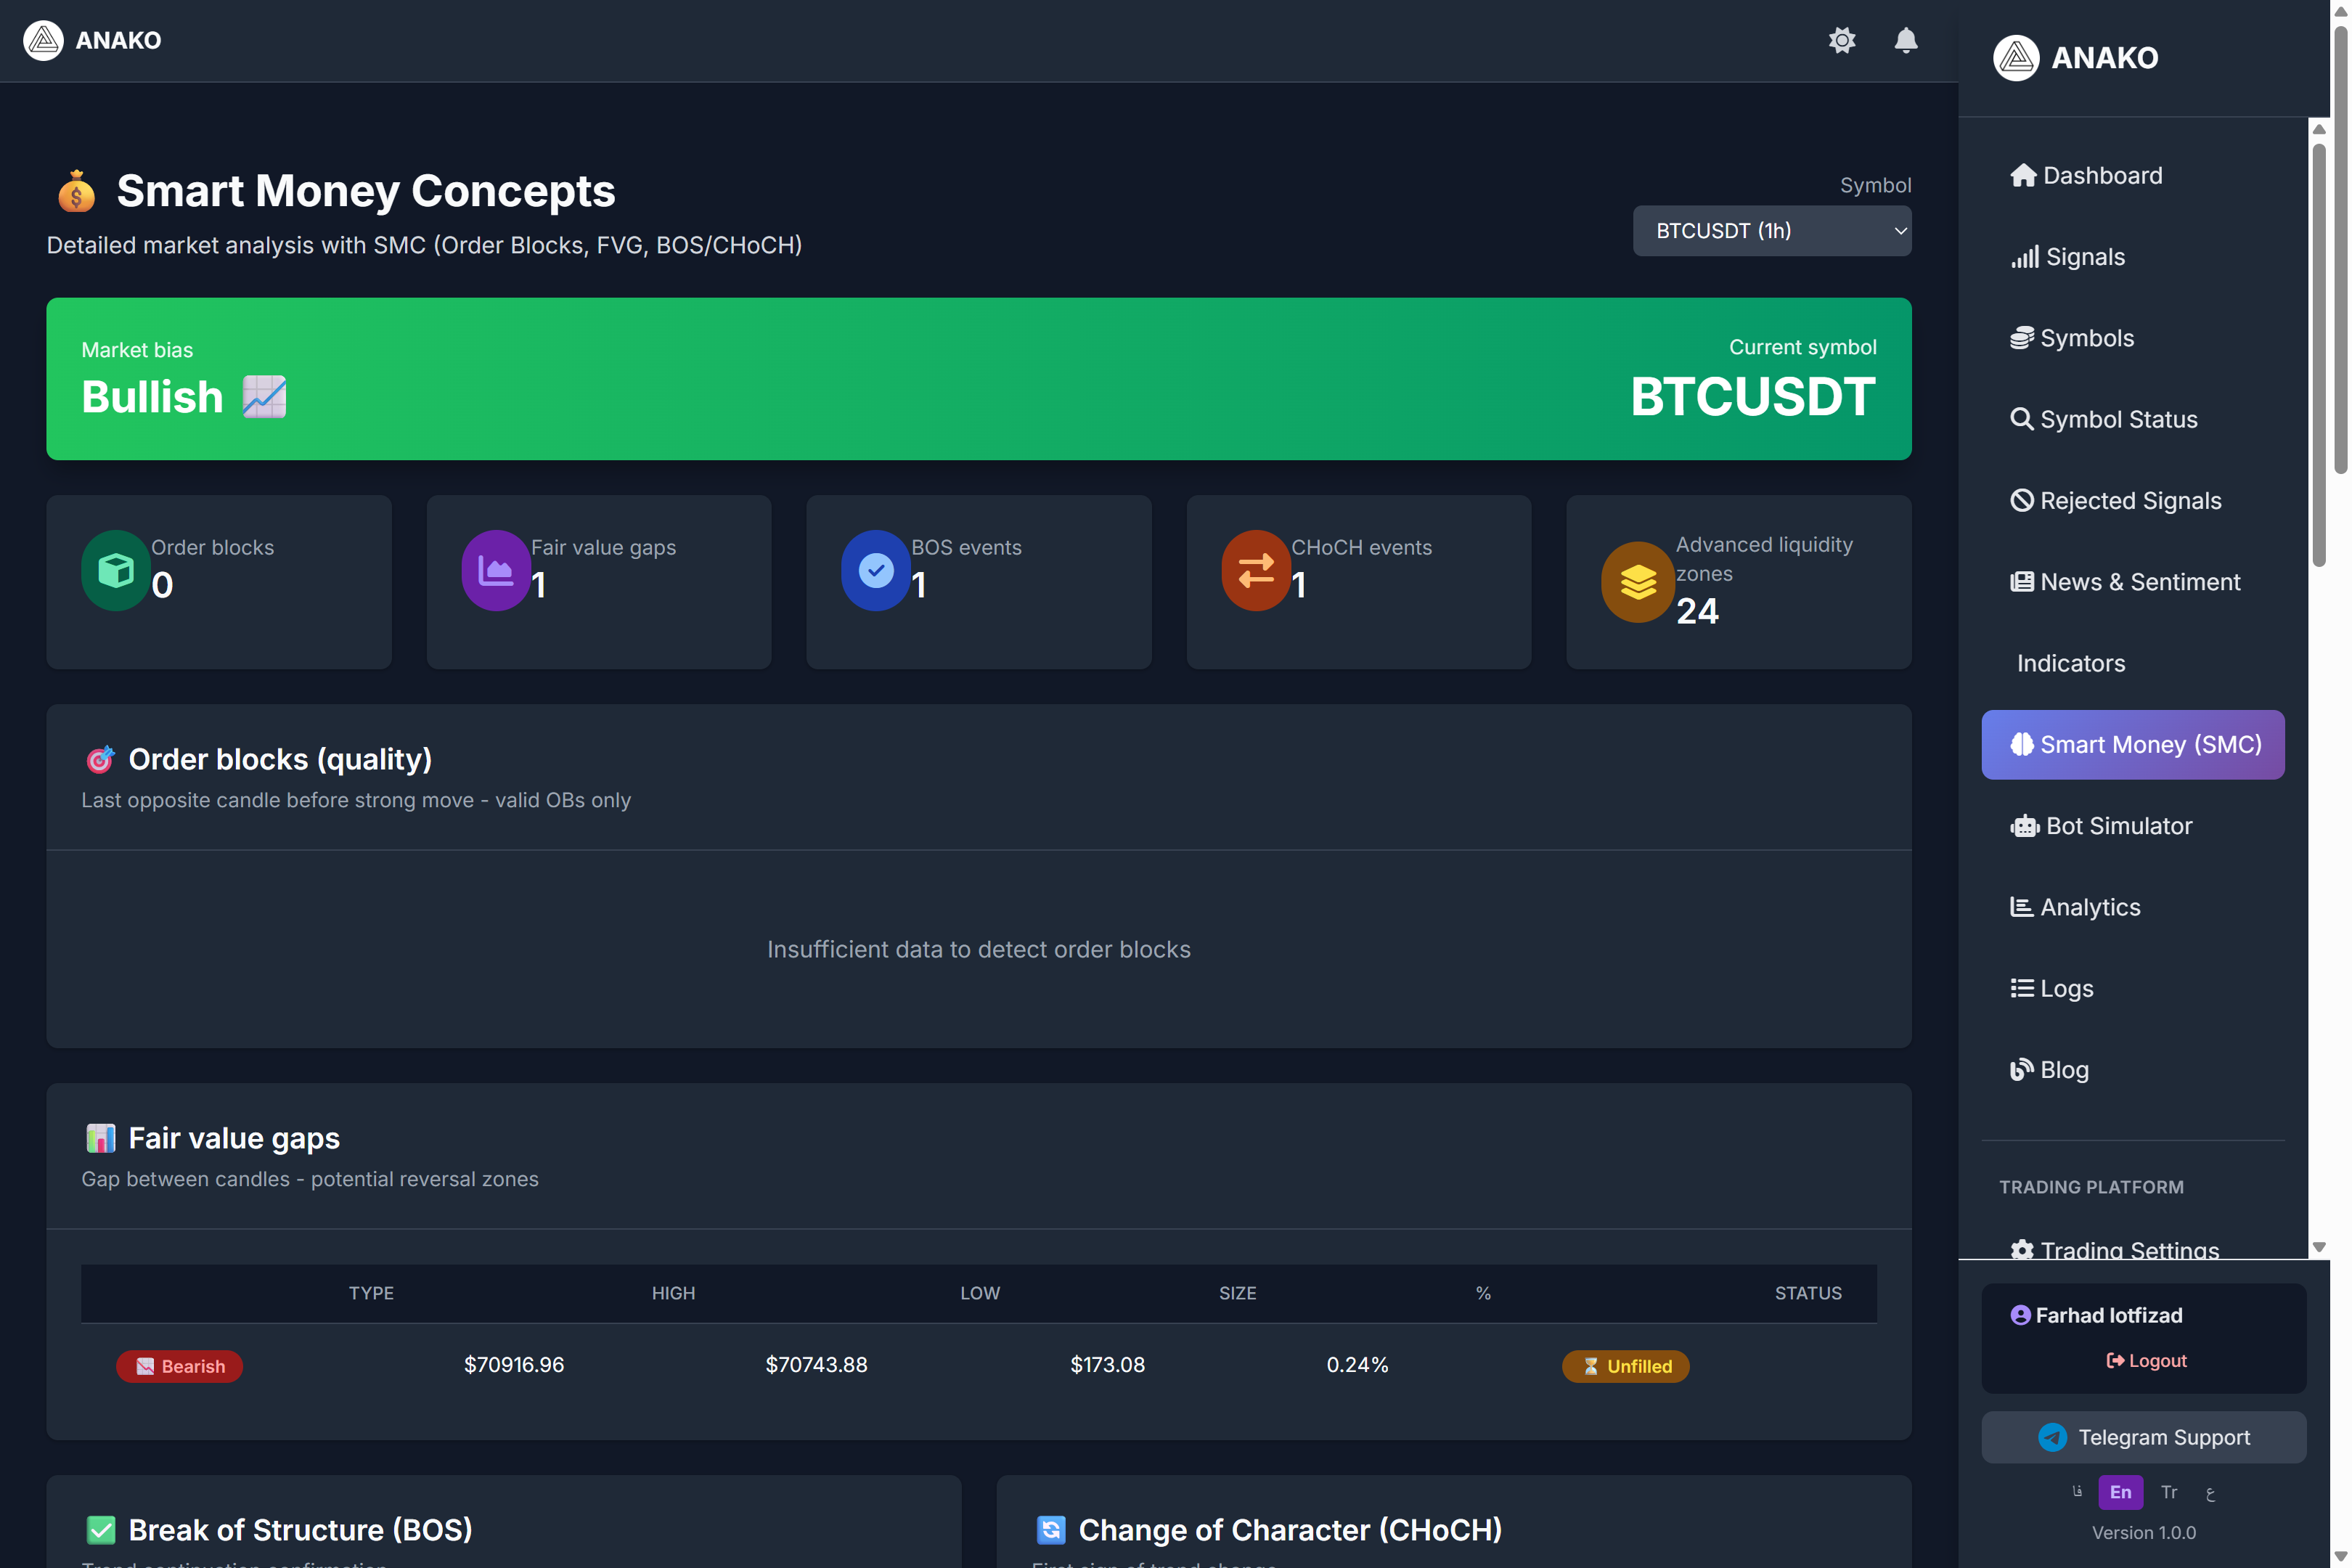Switch language to Turkish (Tr)
2352x1568 pixels.
pos(2168,1492)
